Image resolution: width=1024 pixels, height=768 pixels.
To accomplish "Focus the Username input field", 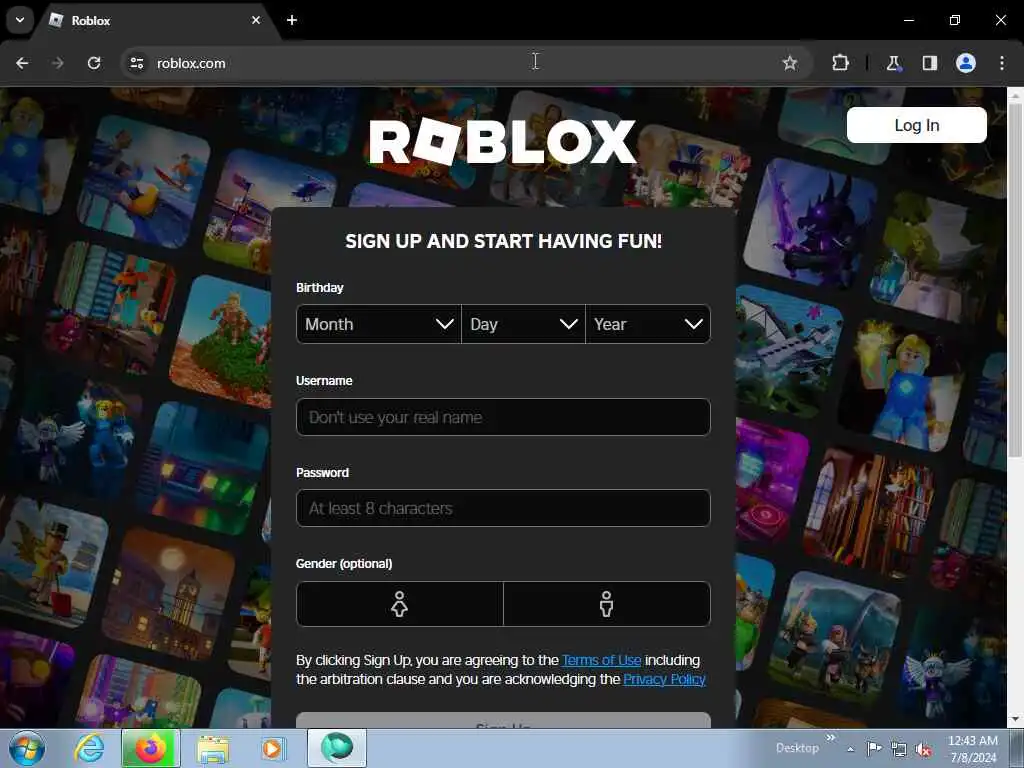I will [x=503, y=417].
